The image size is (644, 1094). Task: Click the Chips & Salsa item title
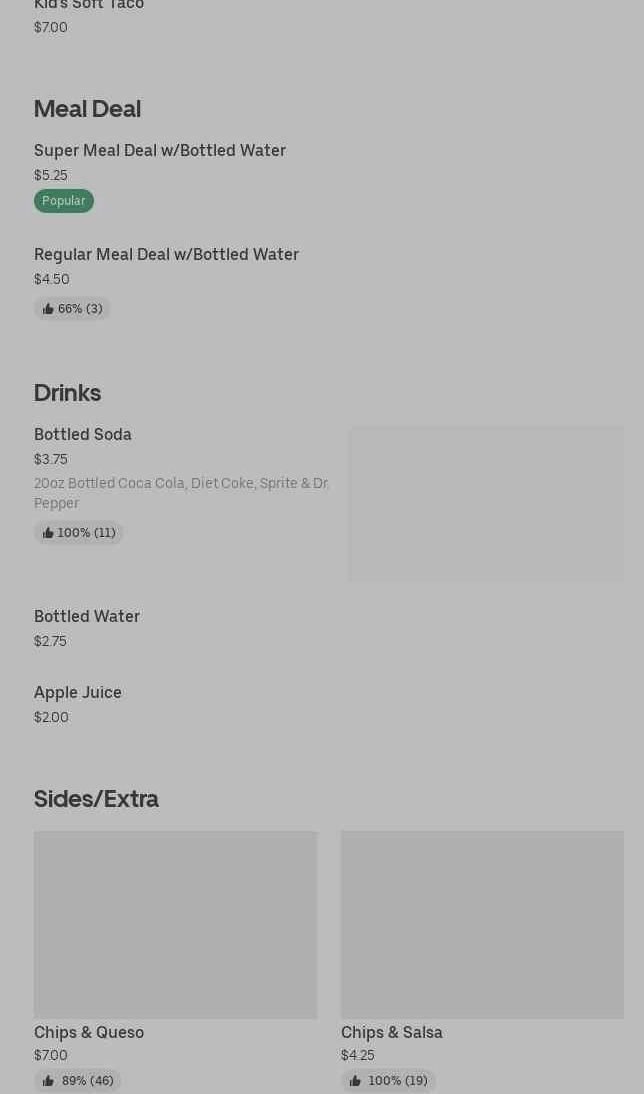pyautogui.click(x=392, y=1032)
